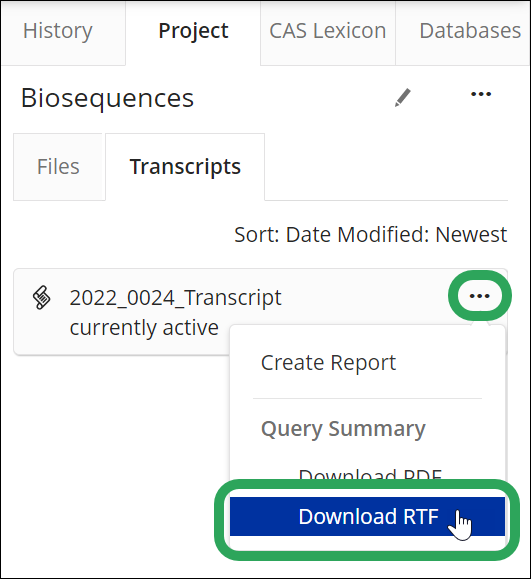Click the partially visible Download PDF option
The image size is (531, 579).
click(370, 476)
